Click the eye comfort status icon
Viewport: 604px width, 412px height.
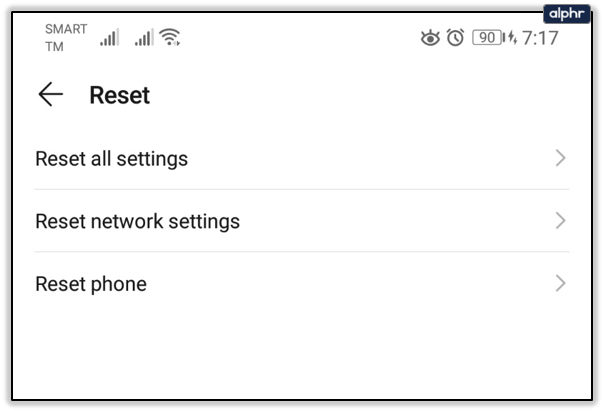[430, 38]
